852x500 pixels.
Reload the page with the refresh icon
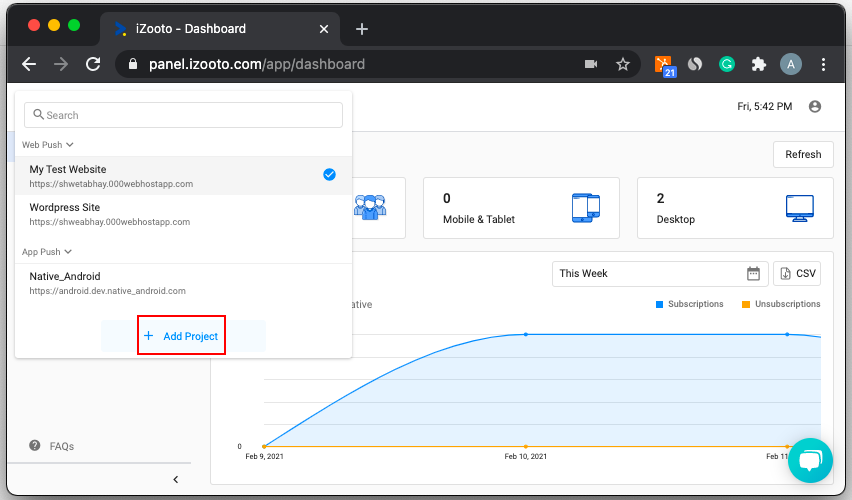[x=93, y=64]
